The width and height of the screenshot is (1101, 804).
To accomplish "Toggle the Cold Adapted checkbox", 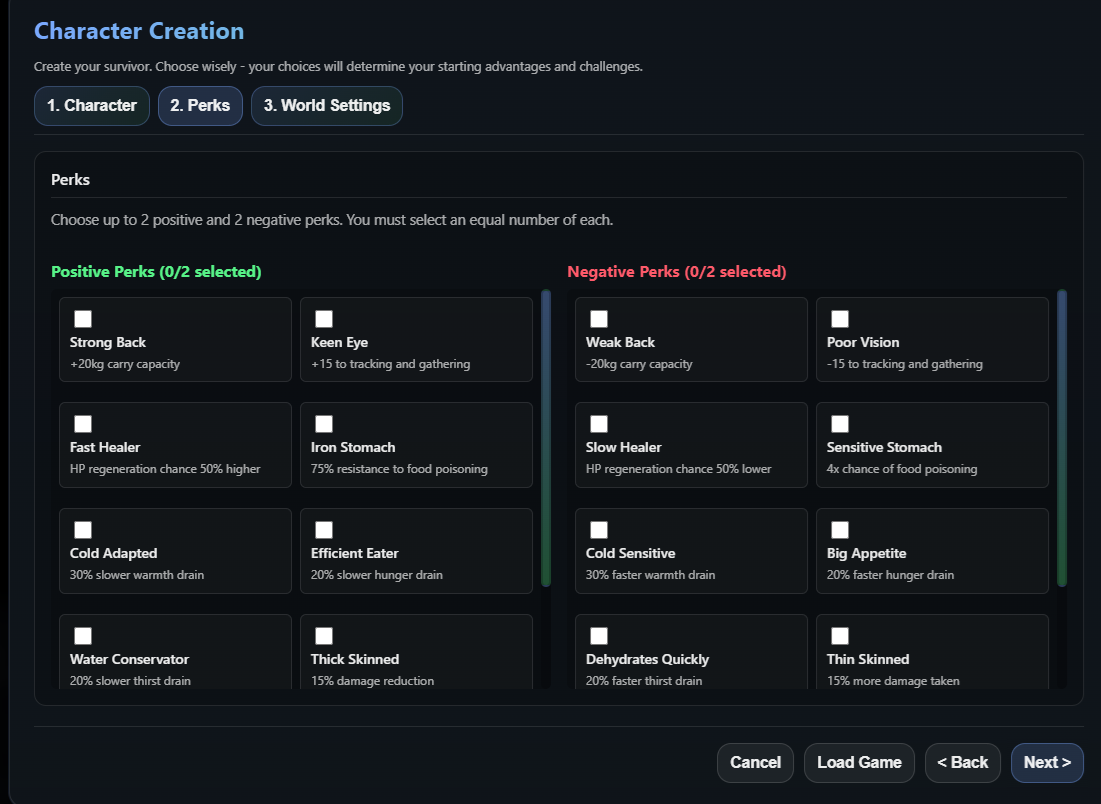I will coord(83,530).
